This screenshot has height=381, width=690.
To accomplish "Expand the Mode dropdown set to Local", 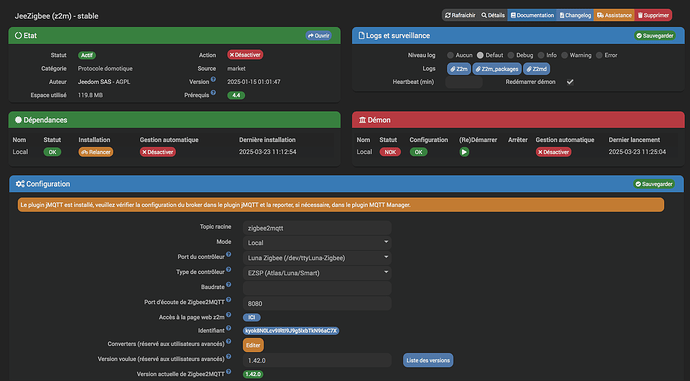I will [x=317, y=242].
